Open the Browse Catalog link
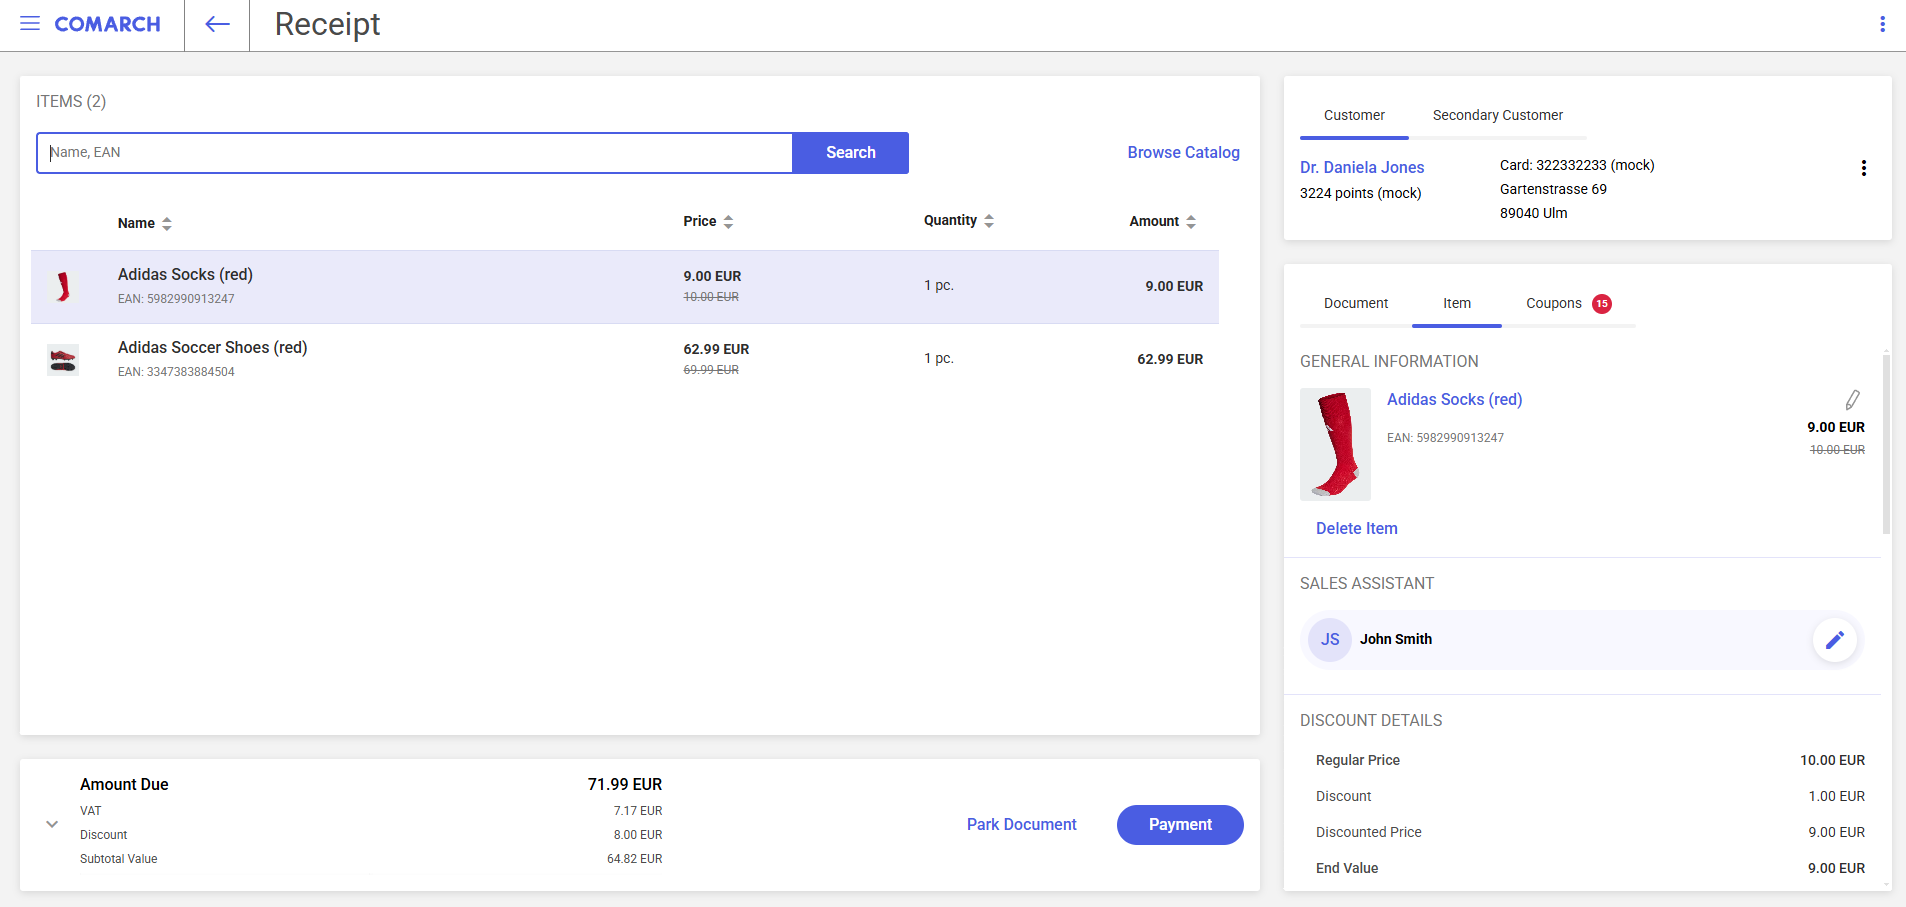Image resolution: width=1906 pixels, height=907 pixels. tap(1183, 152)
